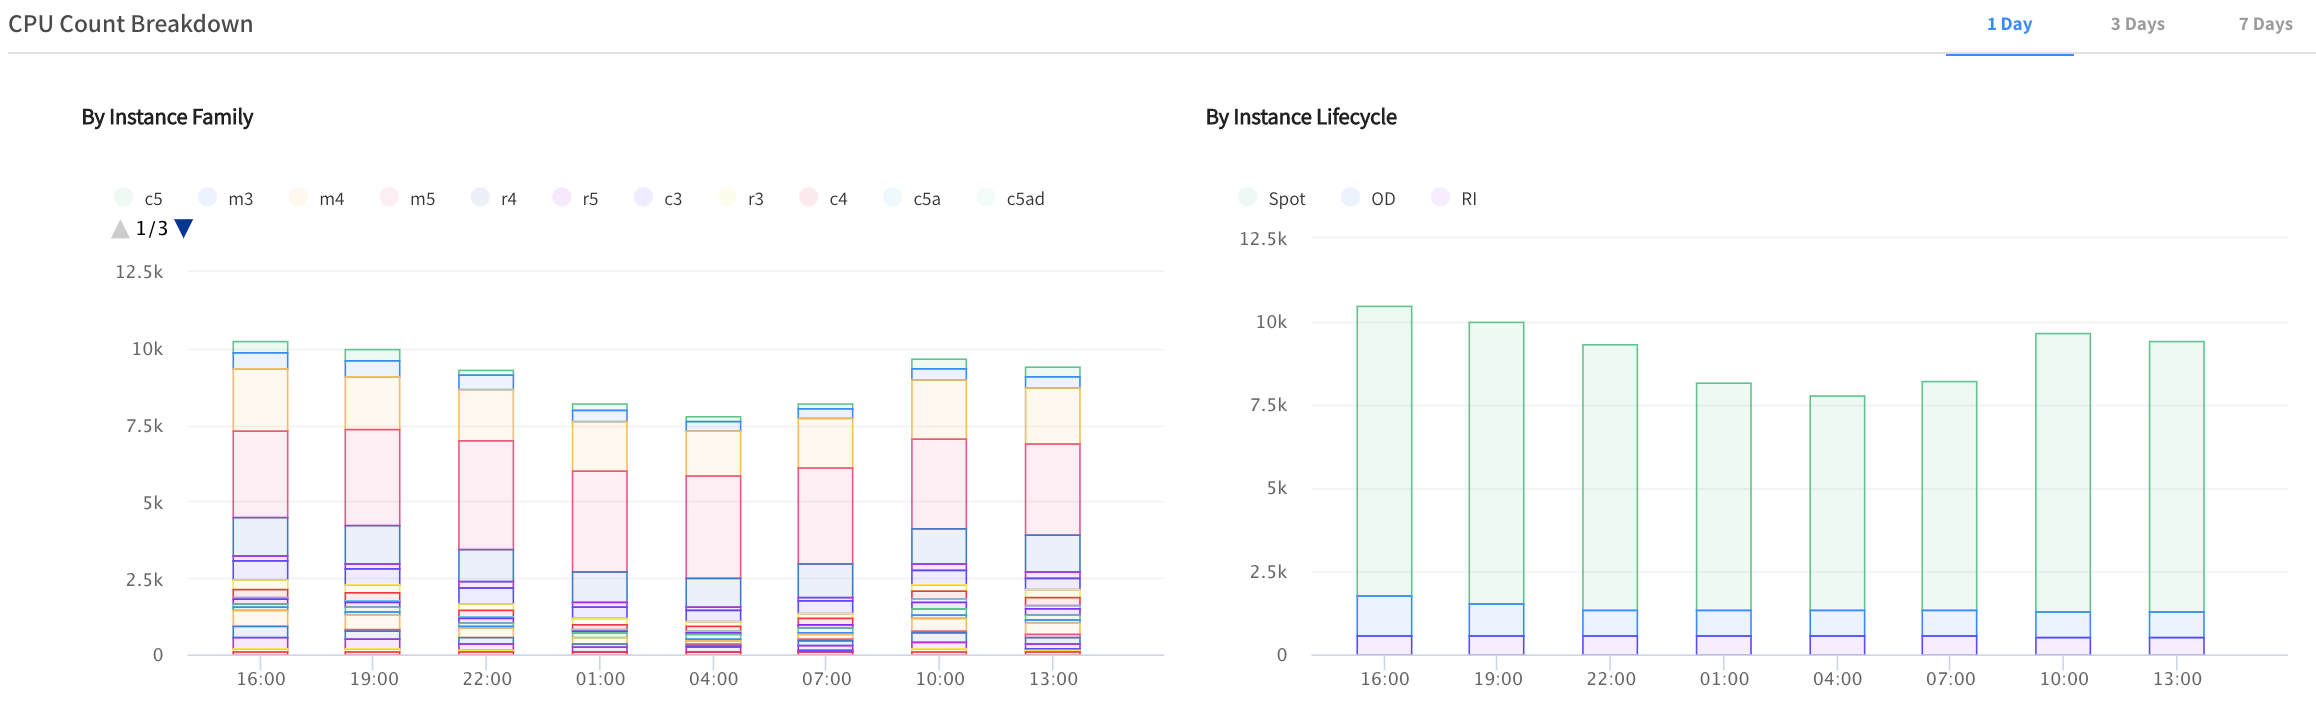This screenshot has width=2316, height=702.
Task: Go to next legend page arrow
Action: [184, 229]
